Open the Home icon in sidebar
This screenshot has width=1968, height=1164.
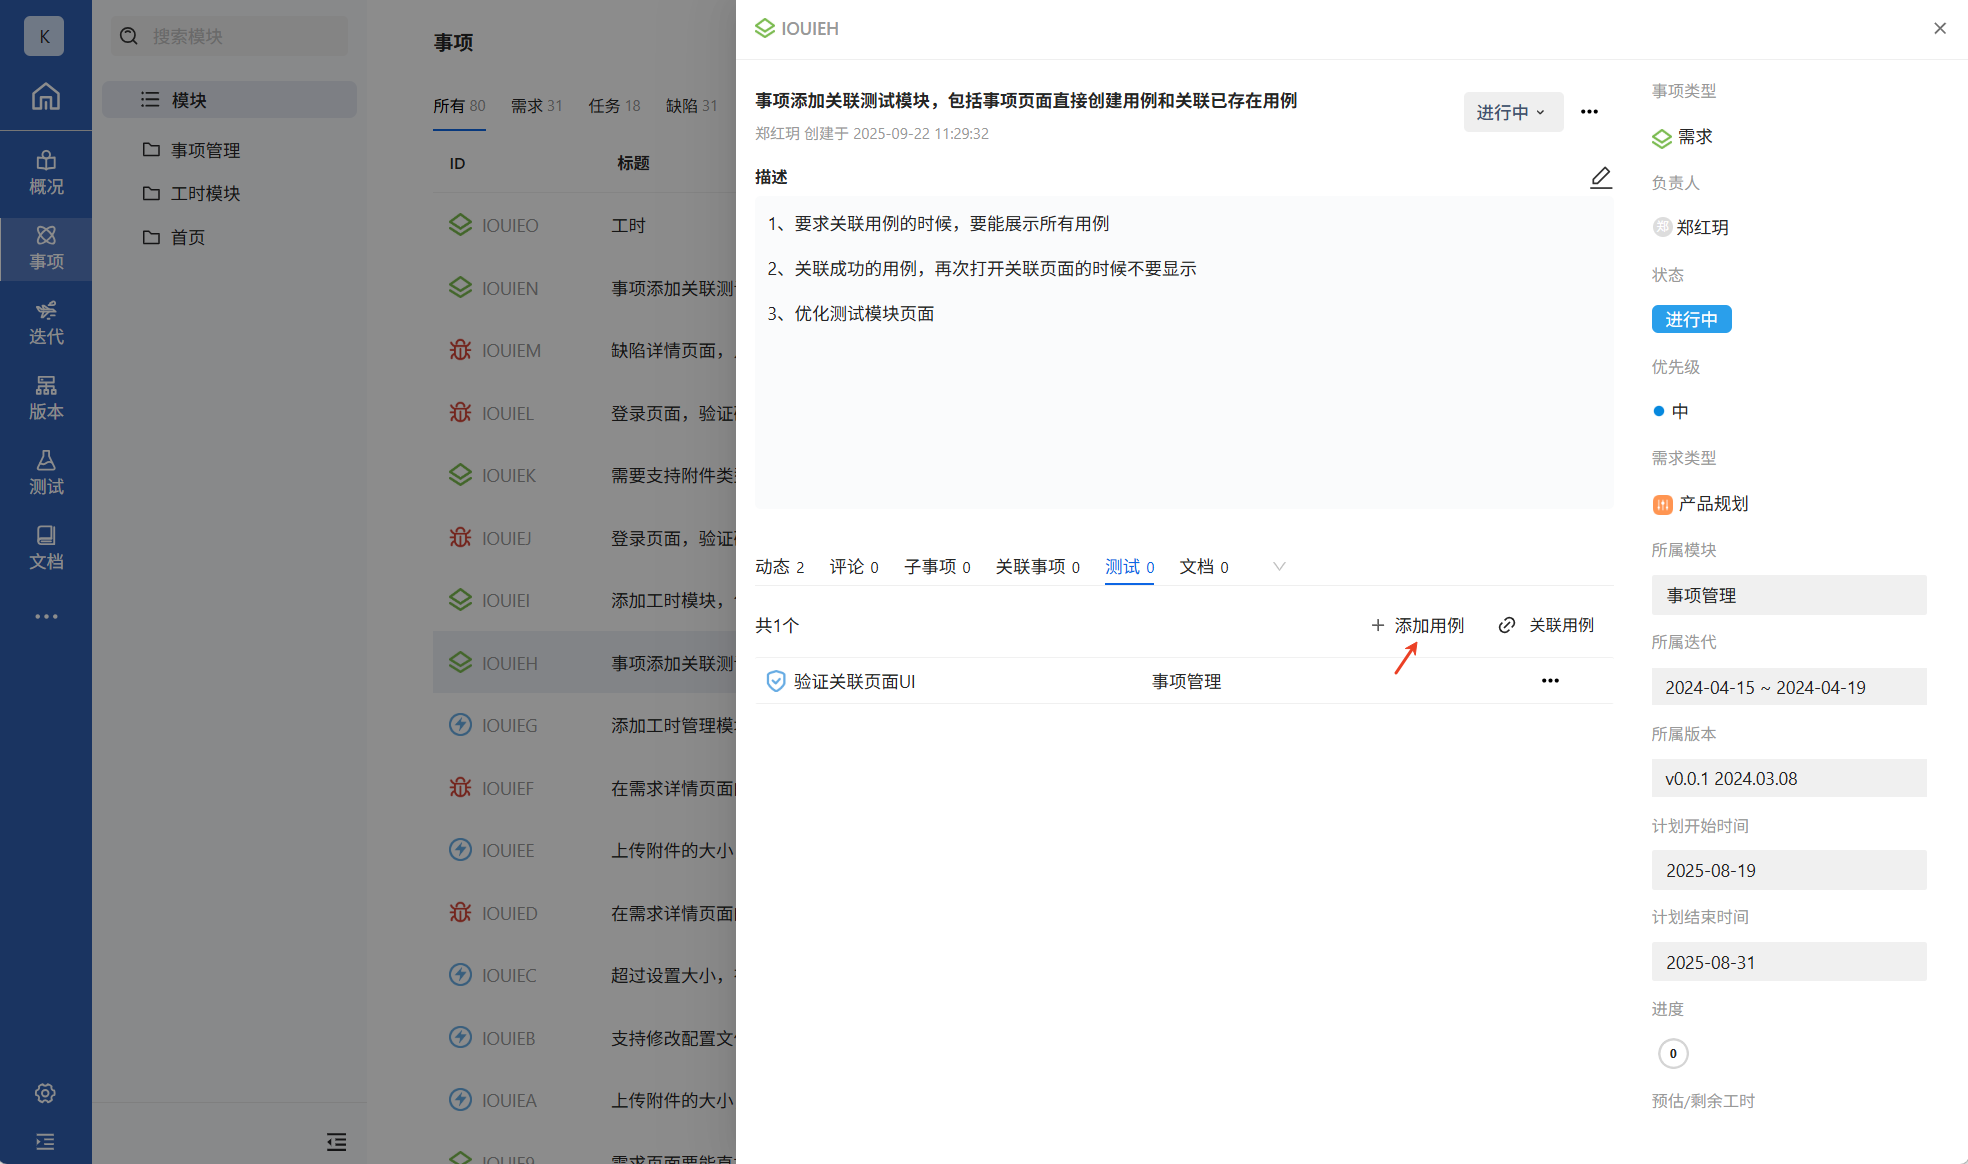click(x=45, y=97)
